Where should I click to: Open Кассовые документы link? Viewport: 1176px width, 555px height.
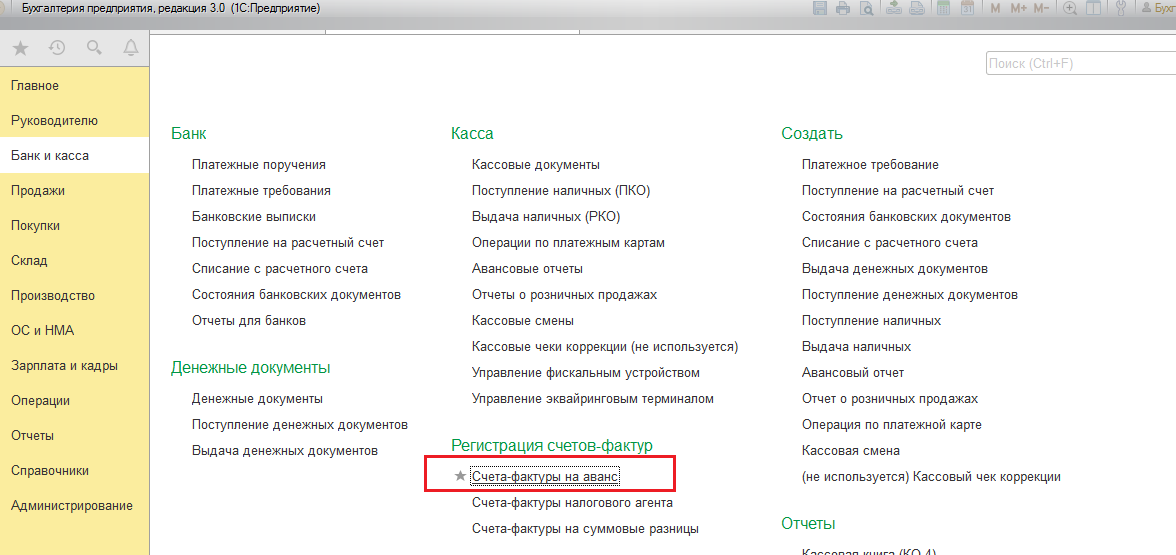click(x=536, y=164)
